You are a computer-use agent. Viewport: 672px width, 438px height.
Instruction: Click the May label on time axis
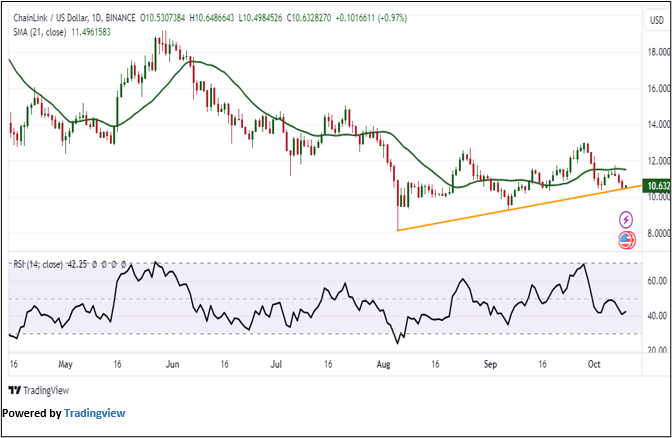[x=65, y=365]
